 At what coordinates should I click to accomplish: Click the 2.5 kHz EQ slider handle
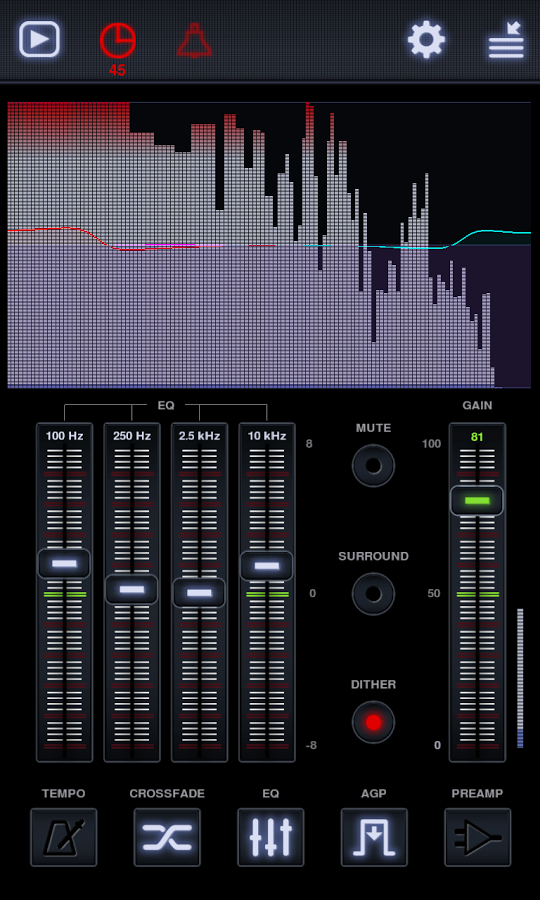pos(199,592)
